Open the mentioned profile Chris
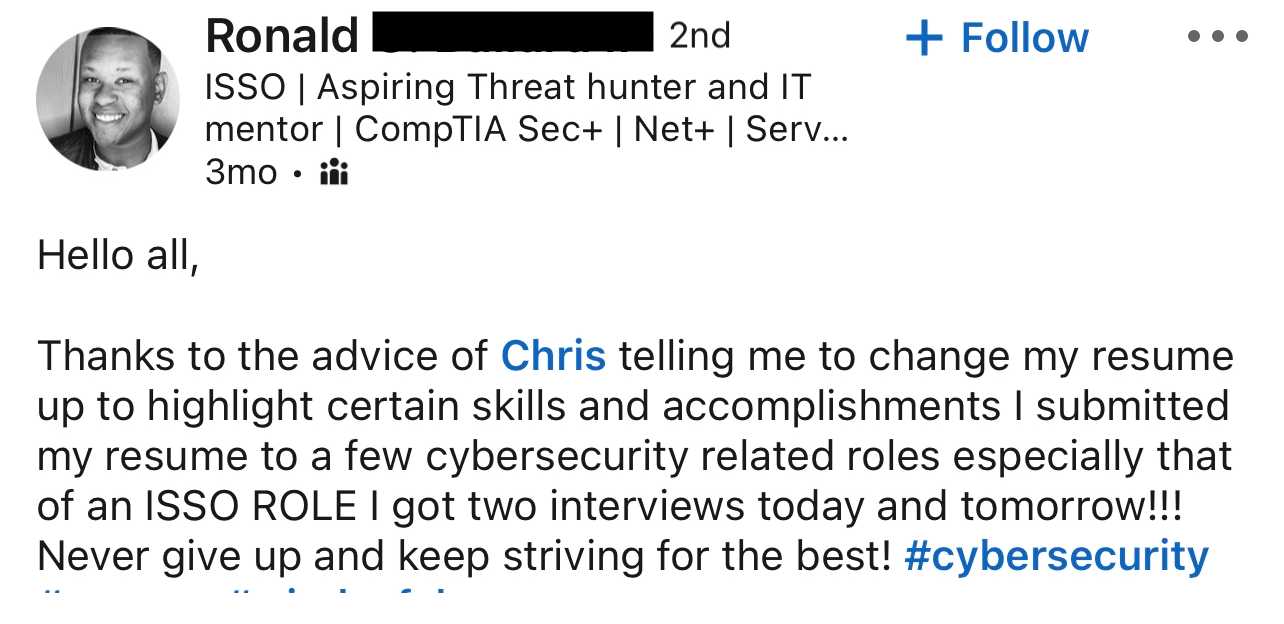Viewport: 1284px width, 624px height. pos(553,356)
